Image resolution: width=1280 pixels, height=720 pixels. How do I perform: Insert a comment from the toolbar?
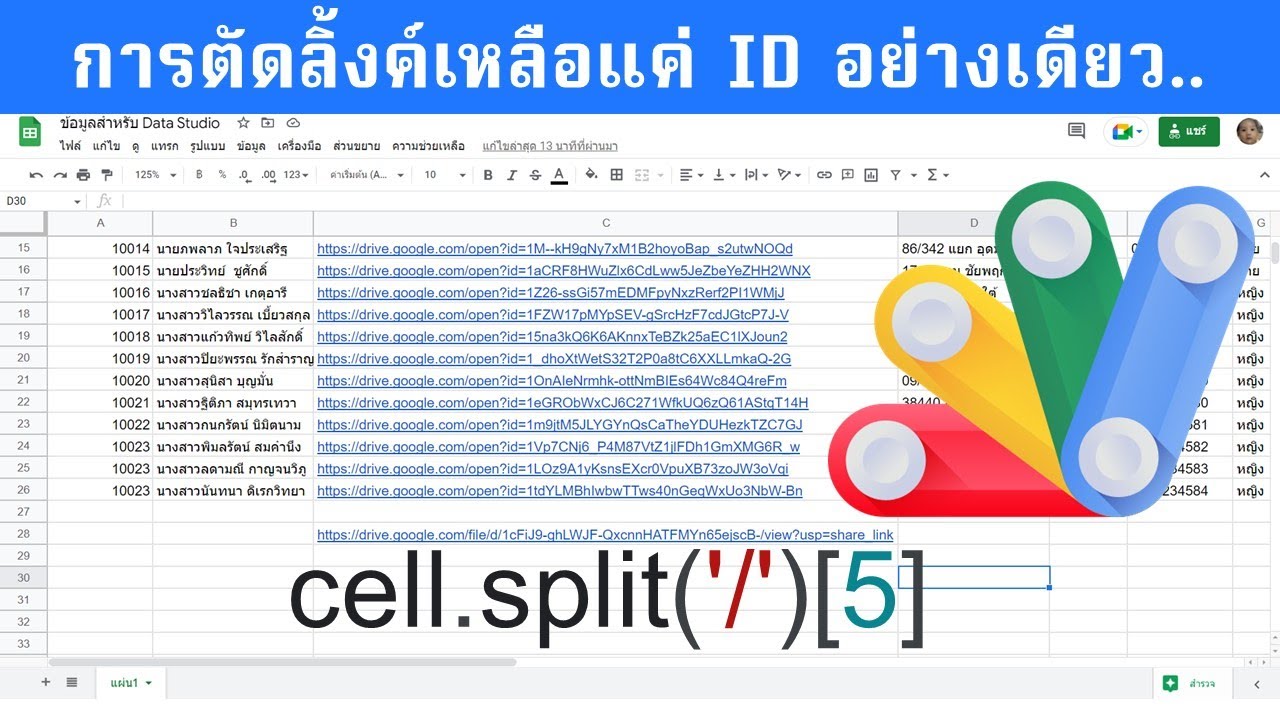(848, 175)
